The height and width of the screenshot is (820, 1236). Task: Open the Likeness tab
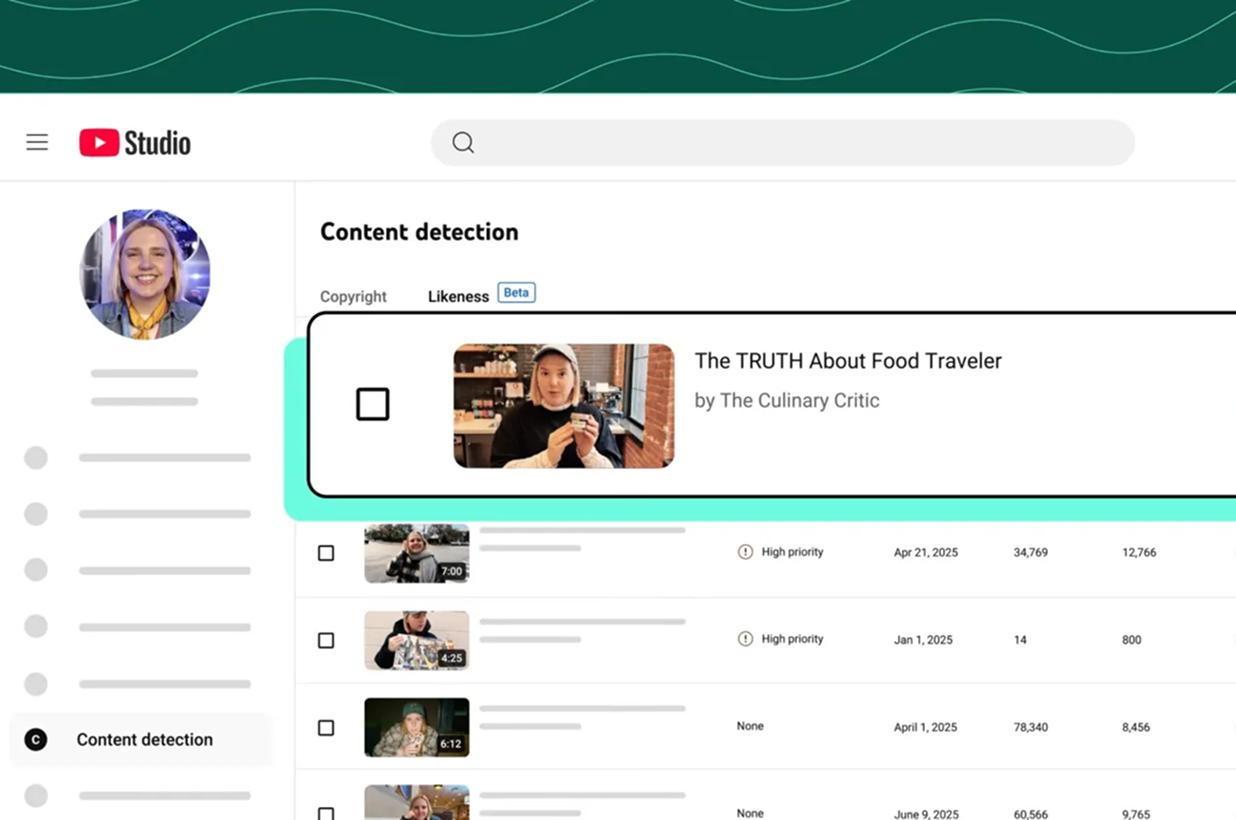click(x=458, y=296)
